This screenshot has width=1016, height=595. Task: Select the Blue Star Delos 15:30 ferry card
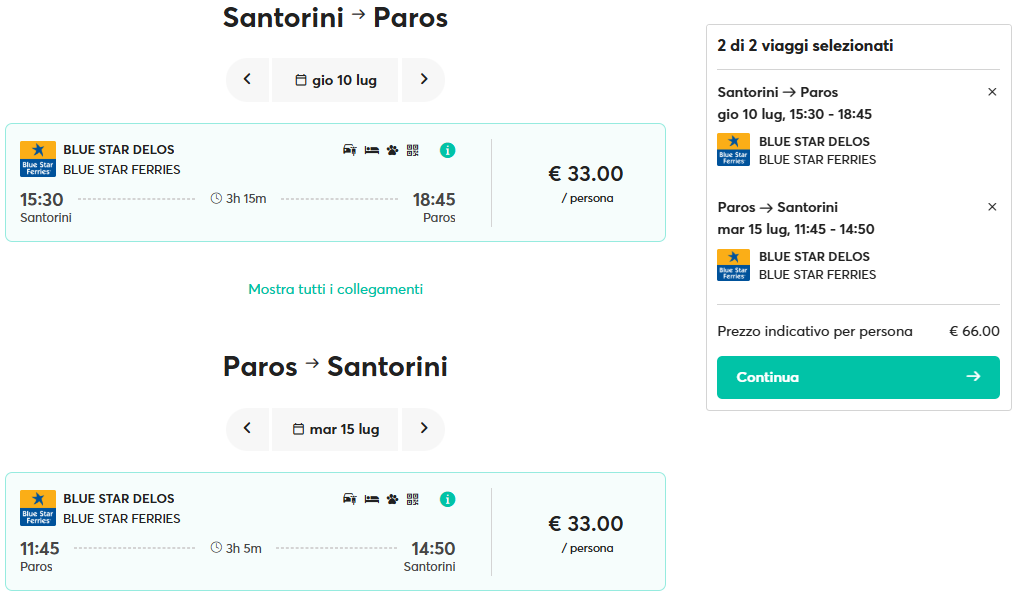(x=336, y=183)
